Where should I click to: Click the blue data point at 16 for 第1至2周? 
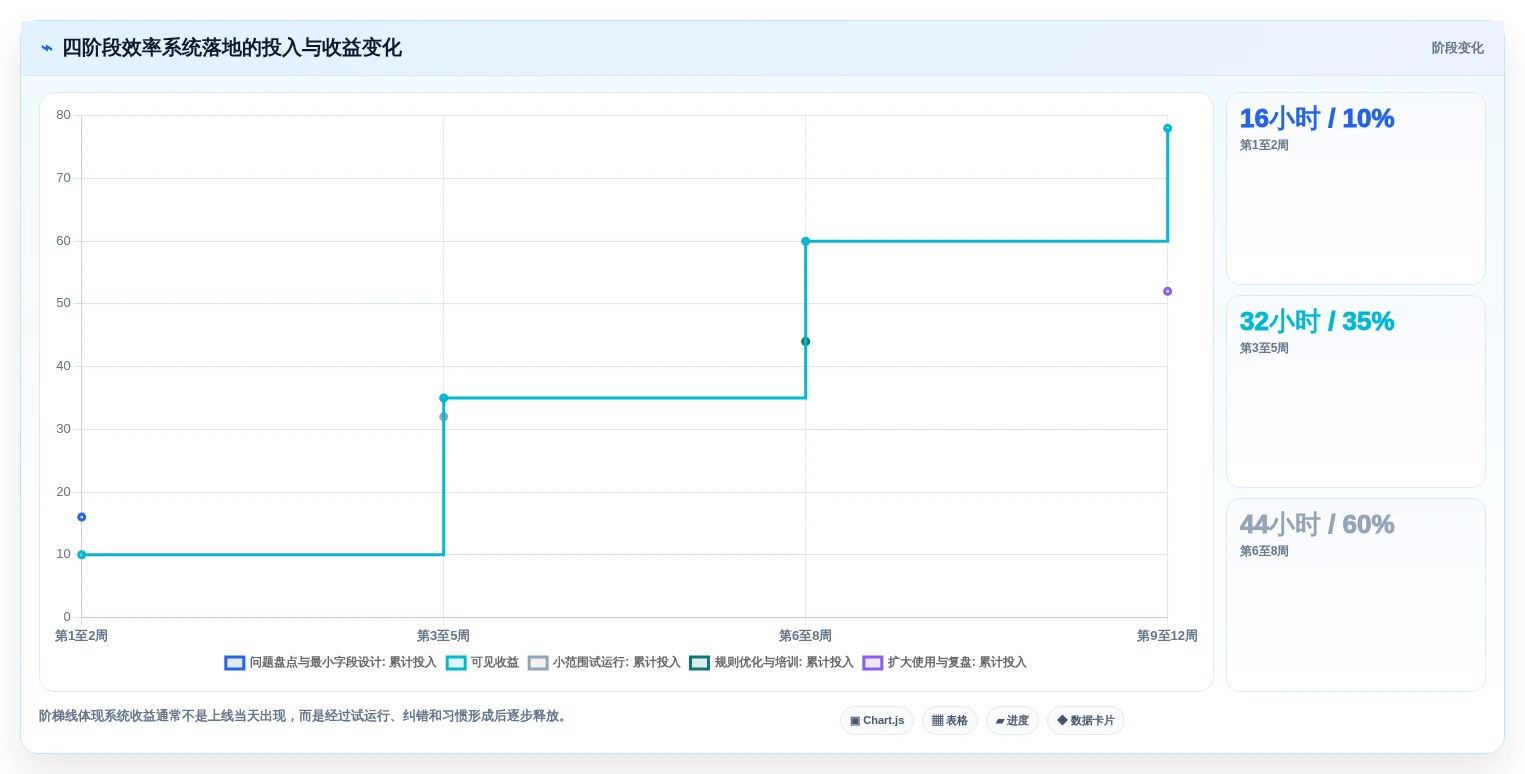click(82, 517)
